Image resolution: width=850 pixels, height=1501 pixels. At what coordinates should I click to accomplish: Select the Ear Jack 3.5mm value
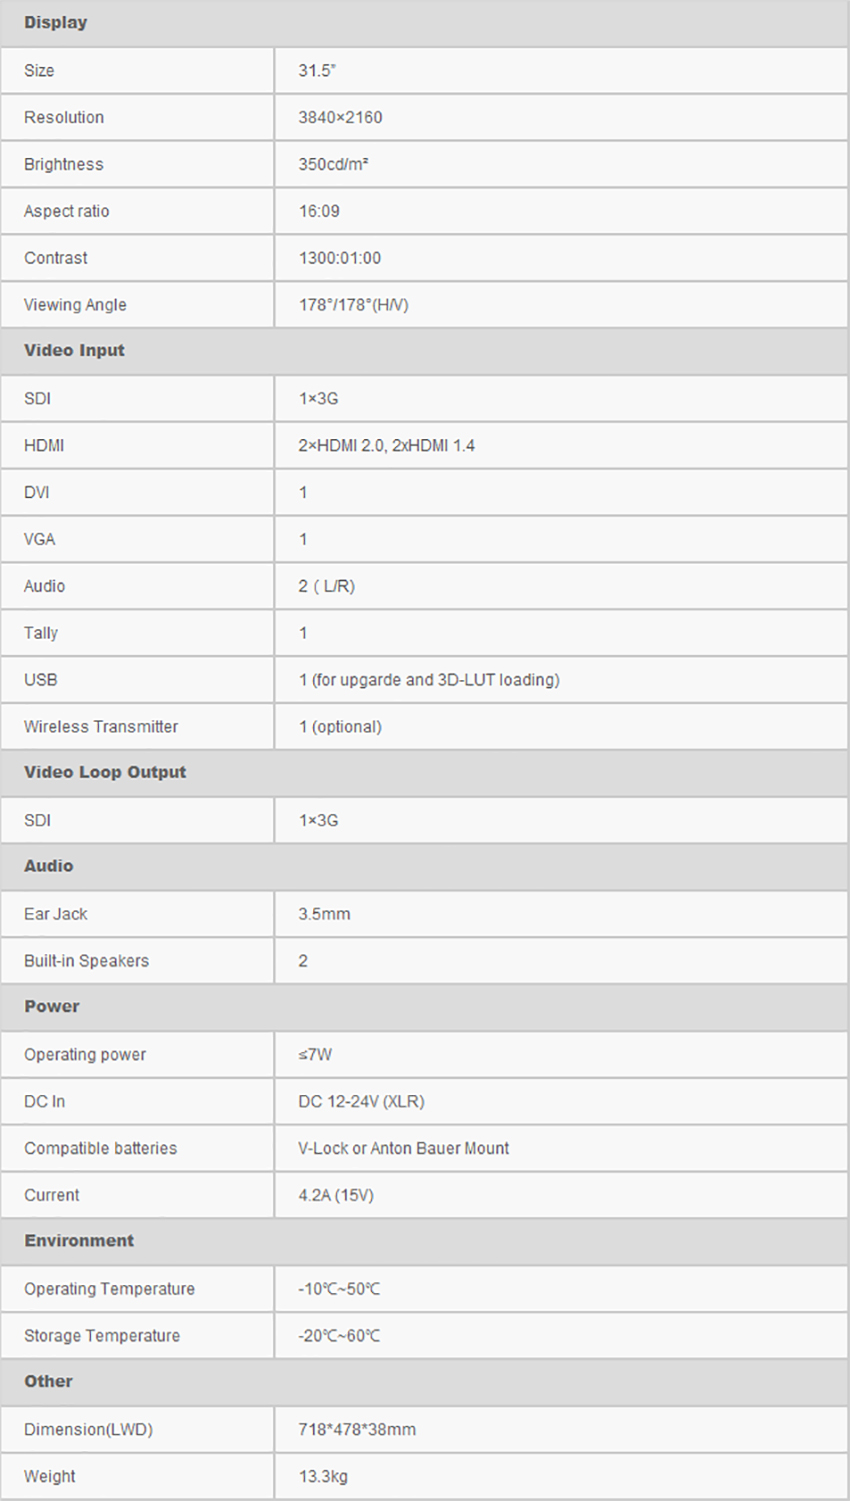[324, 914]
